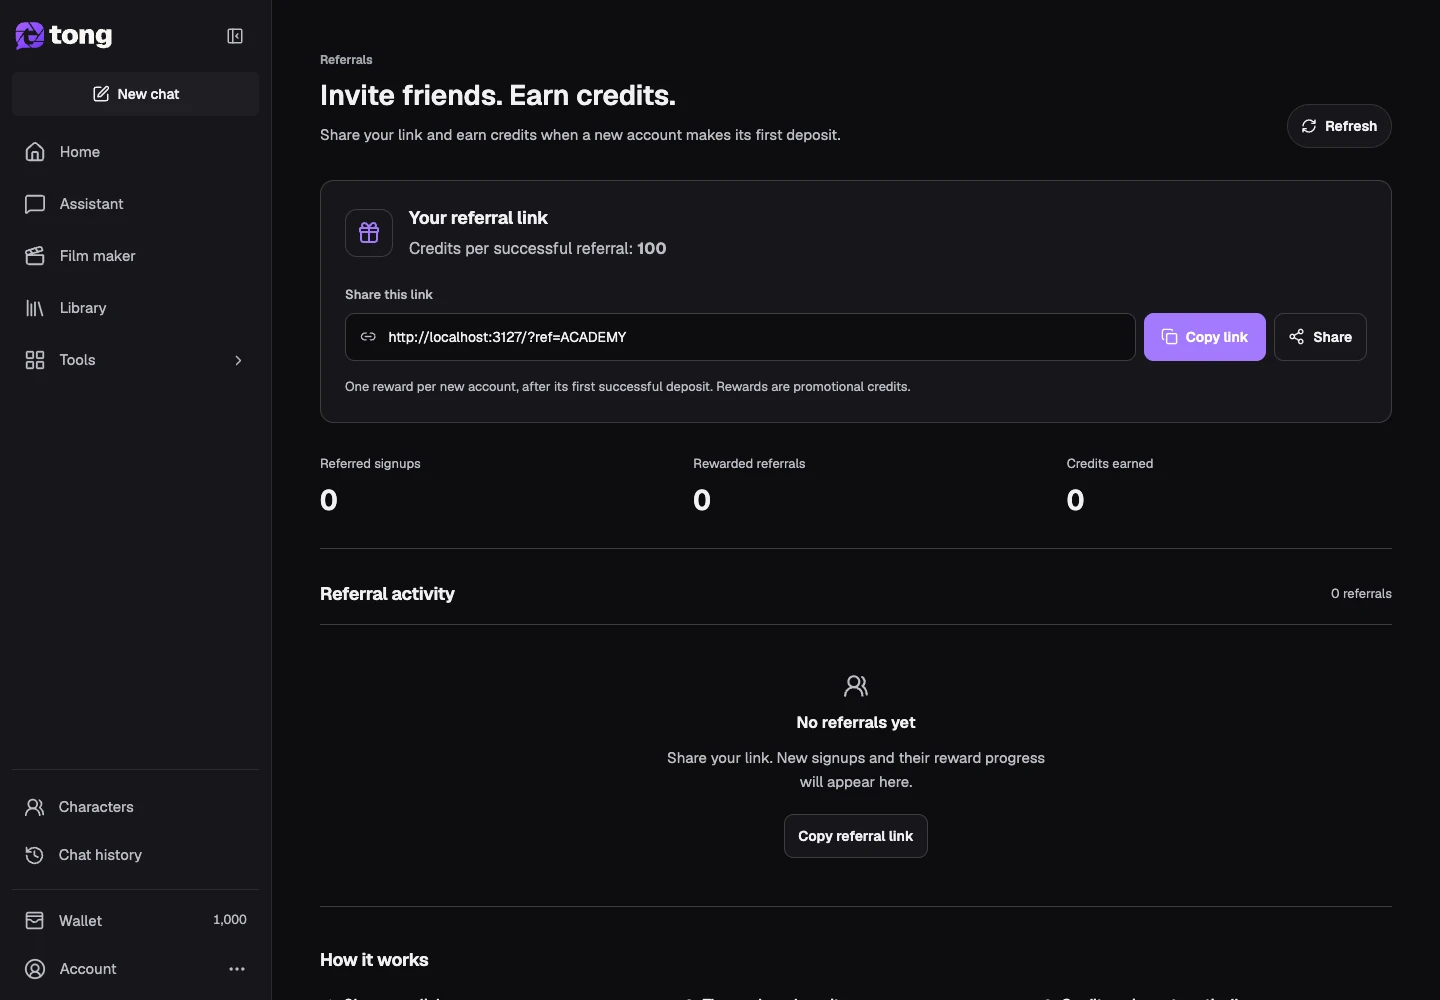Click the Rewarded referrals count
This screenshot has width=1440, height=1000.
point(702,500)
